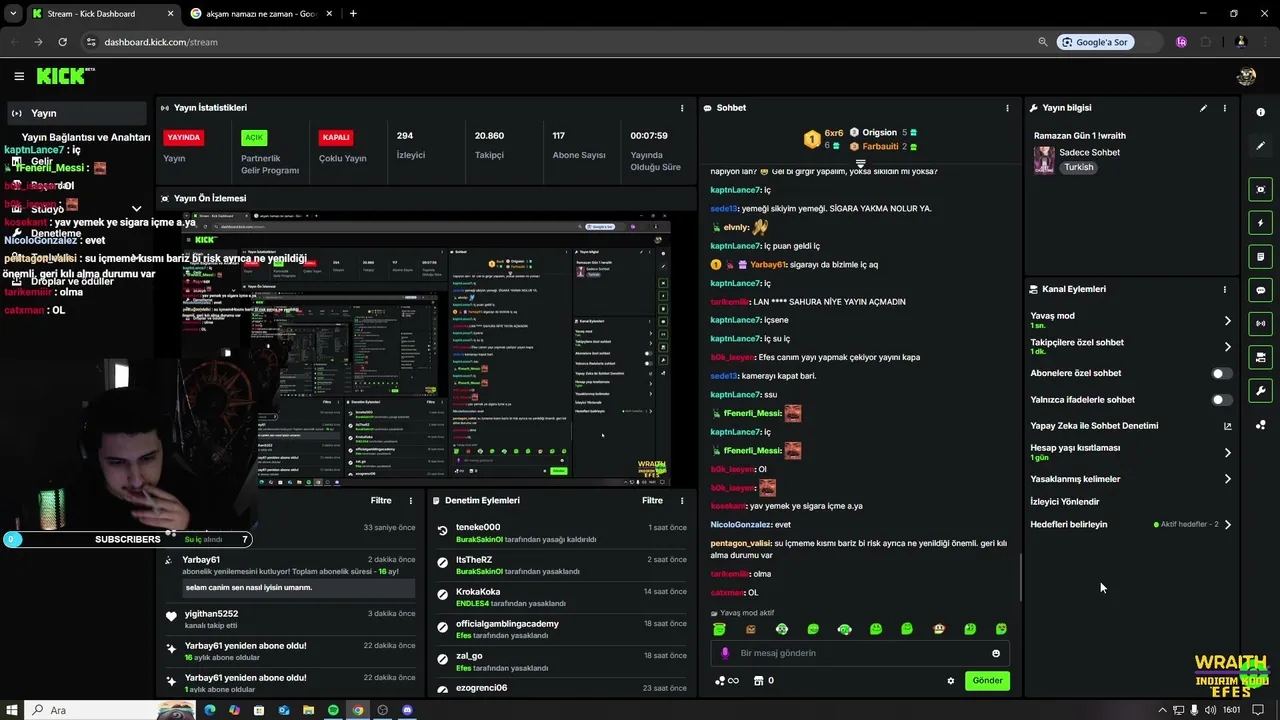Open the hamburger navigation menu
This screenshot has width=1280, height=720.
click(x=19, y=76)
